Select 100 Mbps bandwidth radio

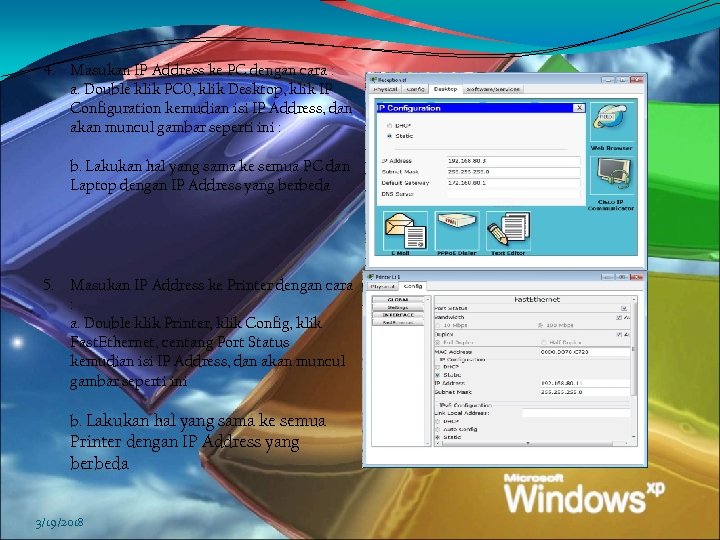click(540, 326)
